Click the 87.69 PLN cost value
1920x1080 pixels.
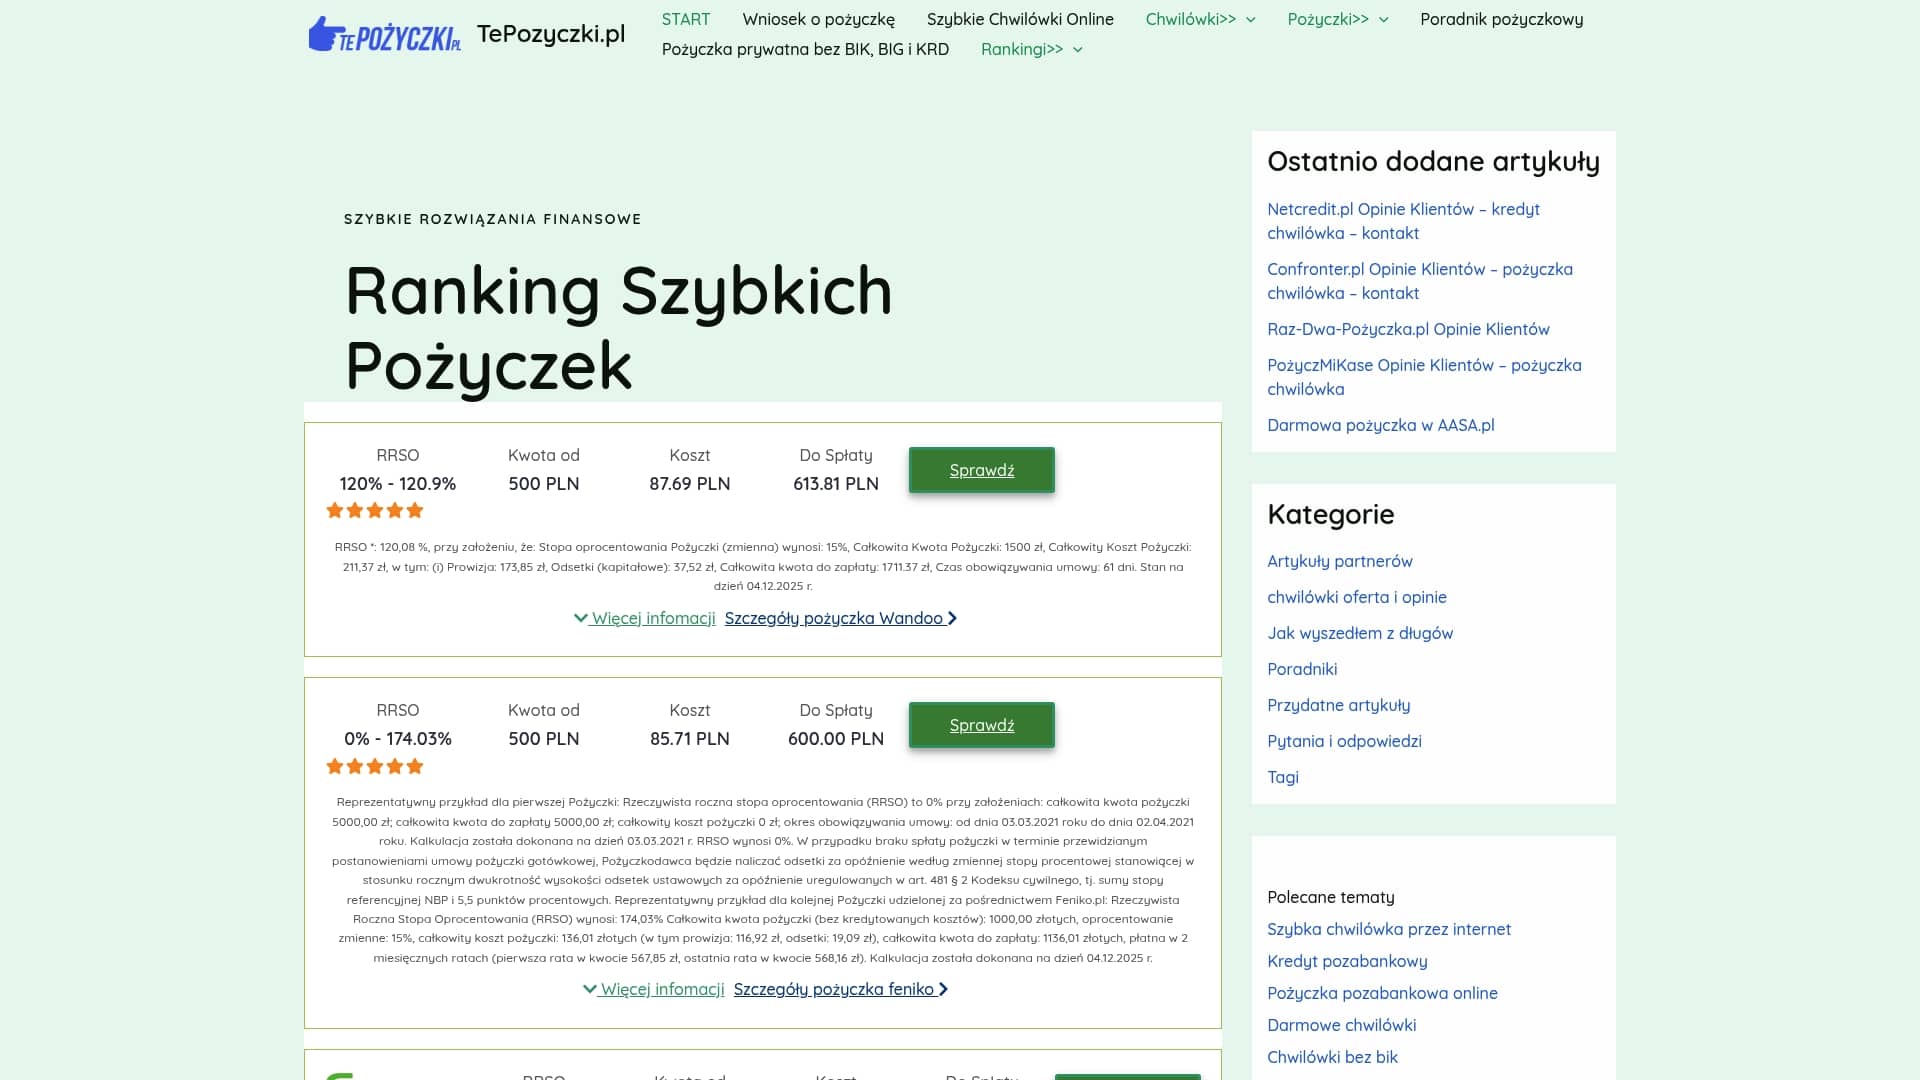pyautogui.click(x=689, y=484)
